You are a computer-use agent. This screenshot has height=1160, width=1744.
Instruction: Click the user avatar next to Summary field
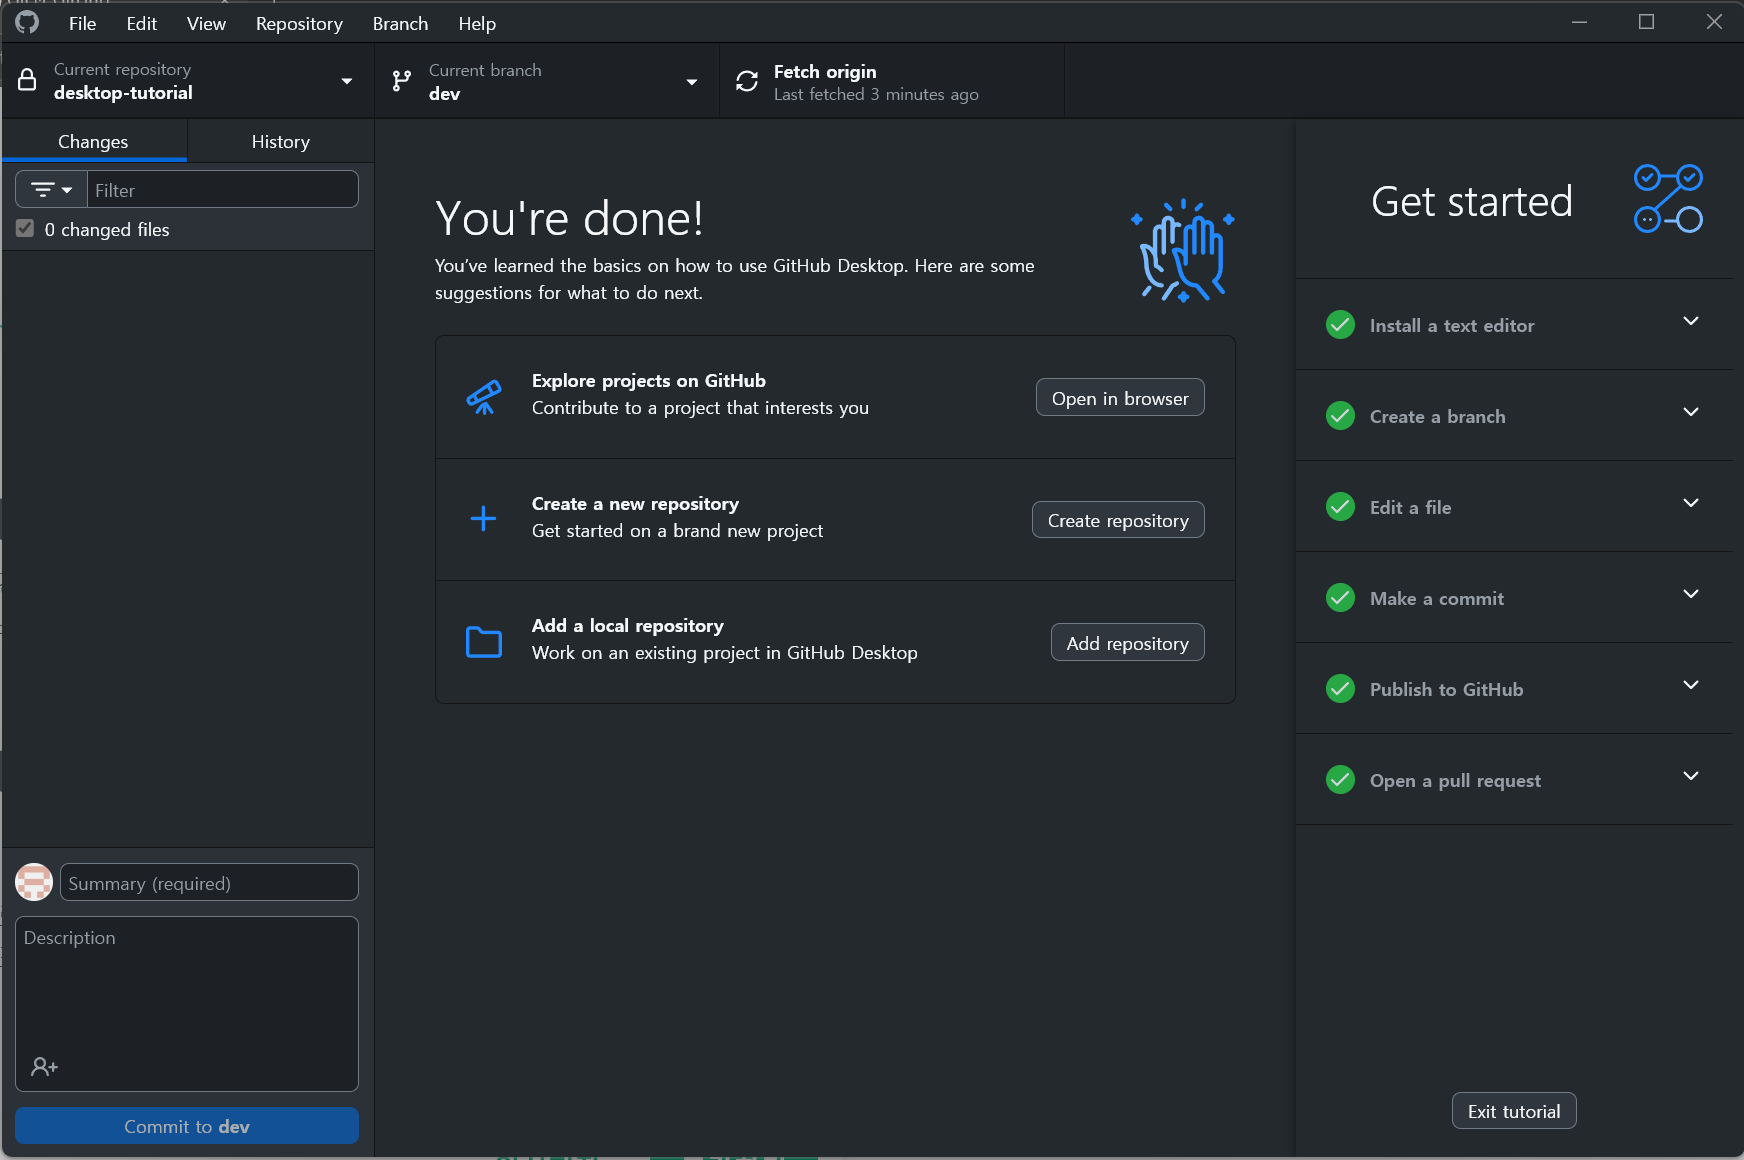[x=33, y=882]
